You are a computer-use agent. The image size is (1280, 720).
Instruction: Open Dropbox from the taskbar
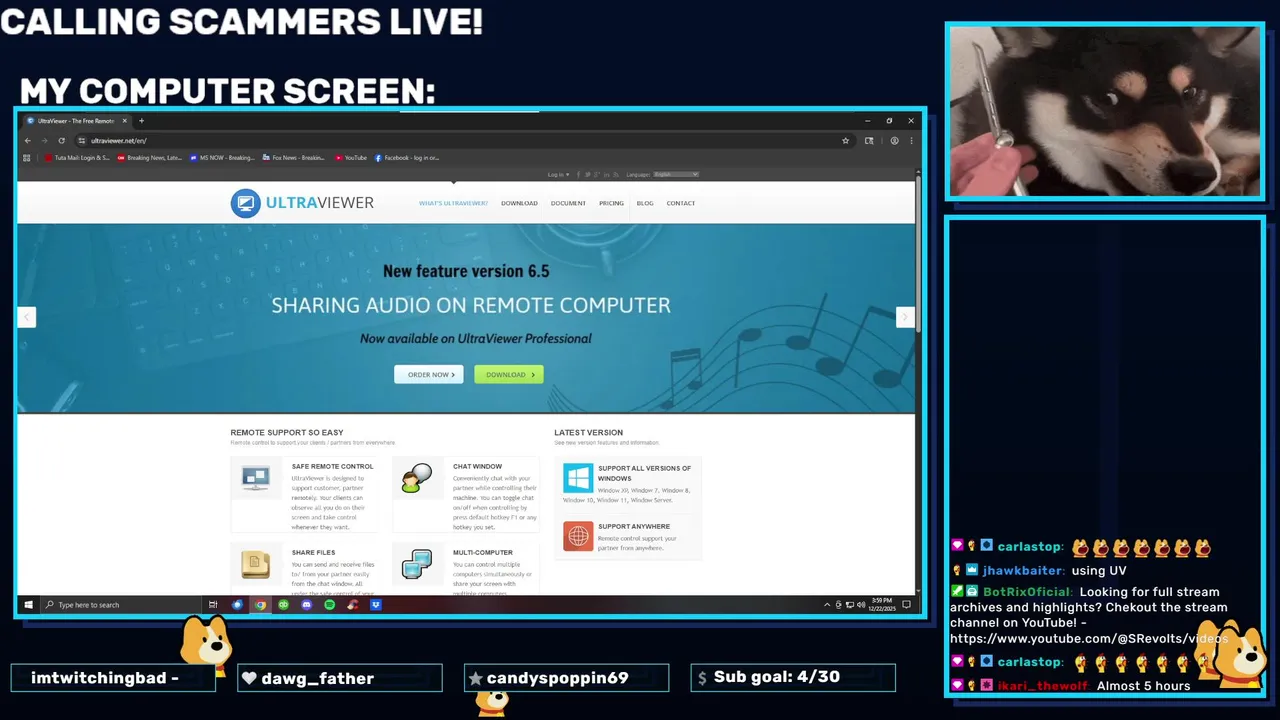[376, 605]
